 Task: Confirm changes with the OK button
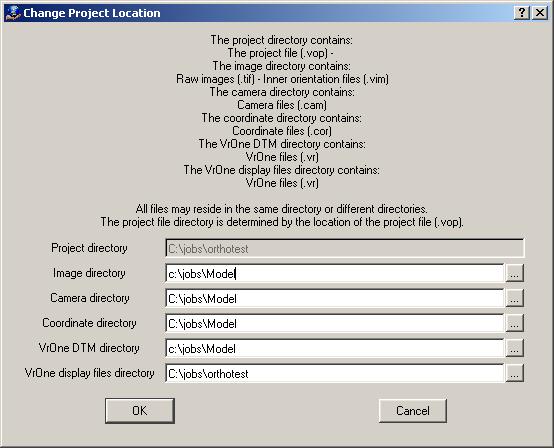(x=140, y=411)
